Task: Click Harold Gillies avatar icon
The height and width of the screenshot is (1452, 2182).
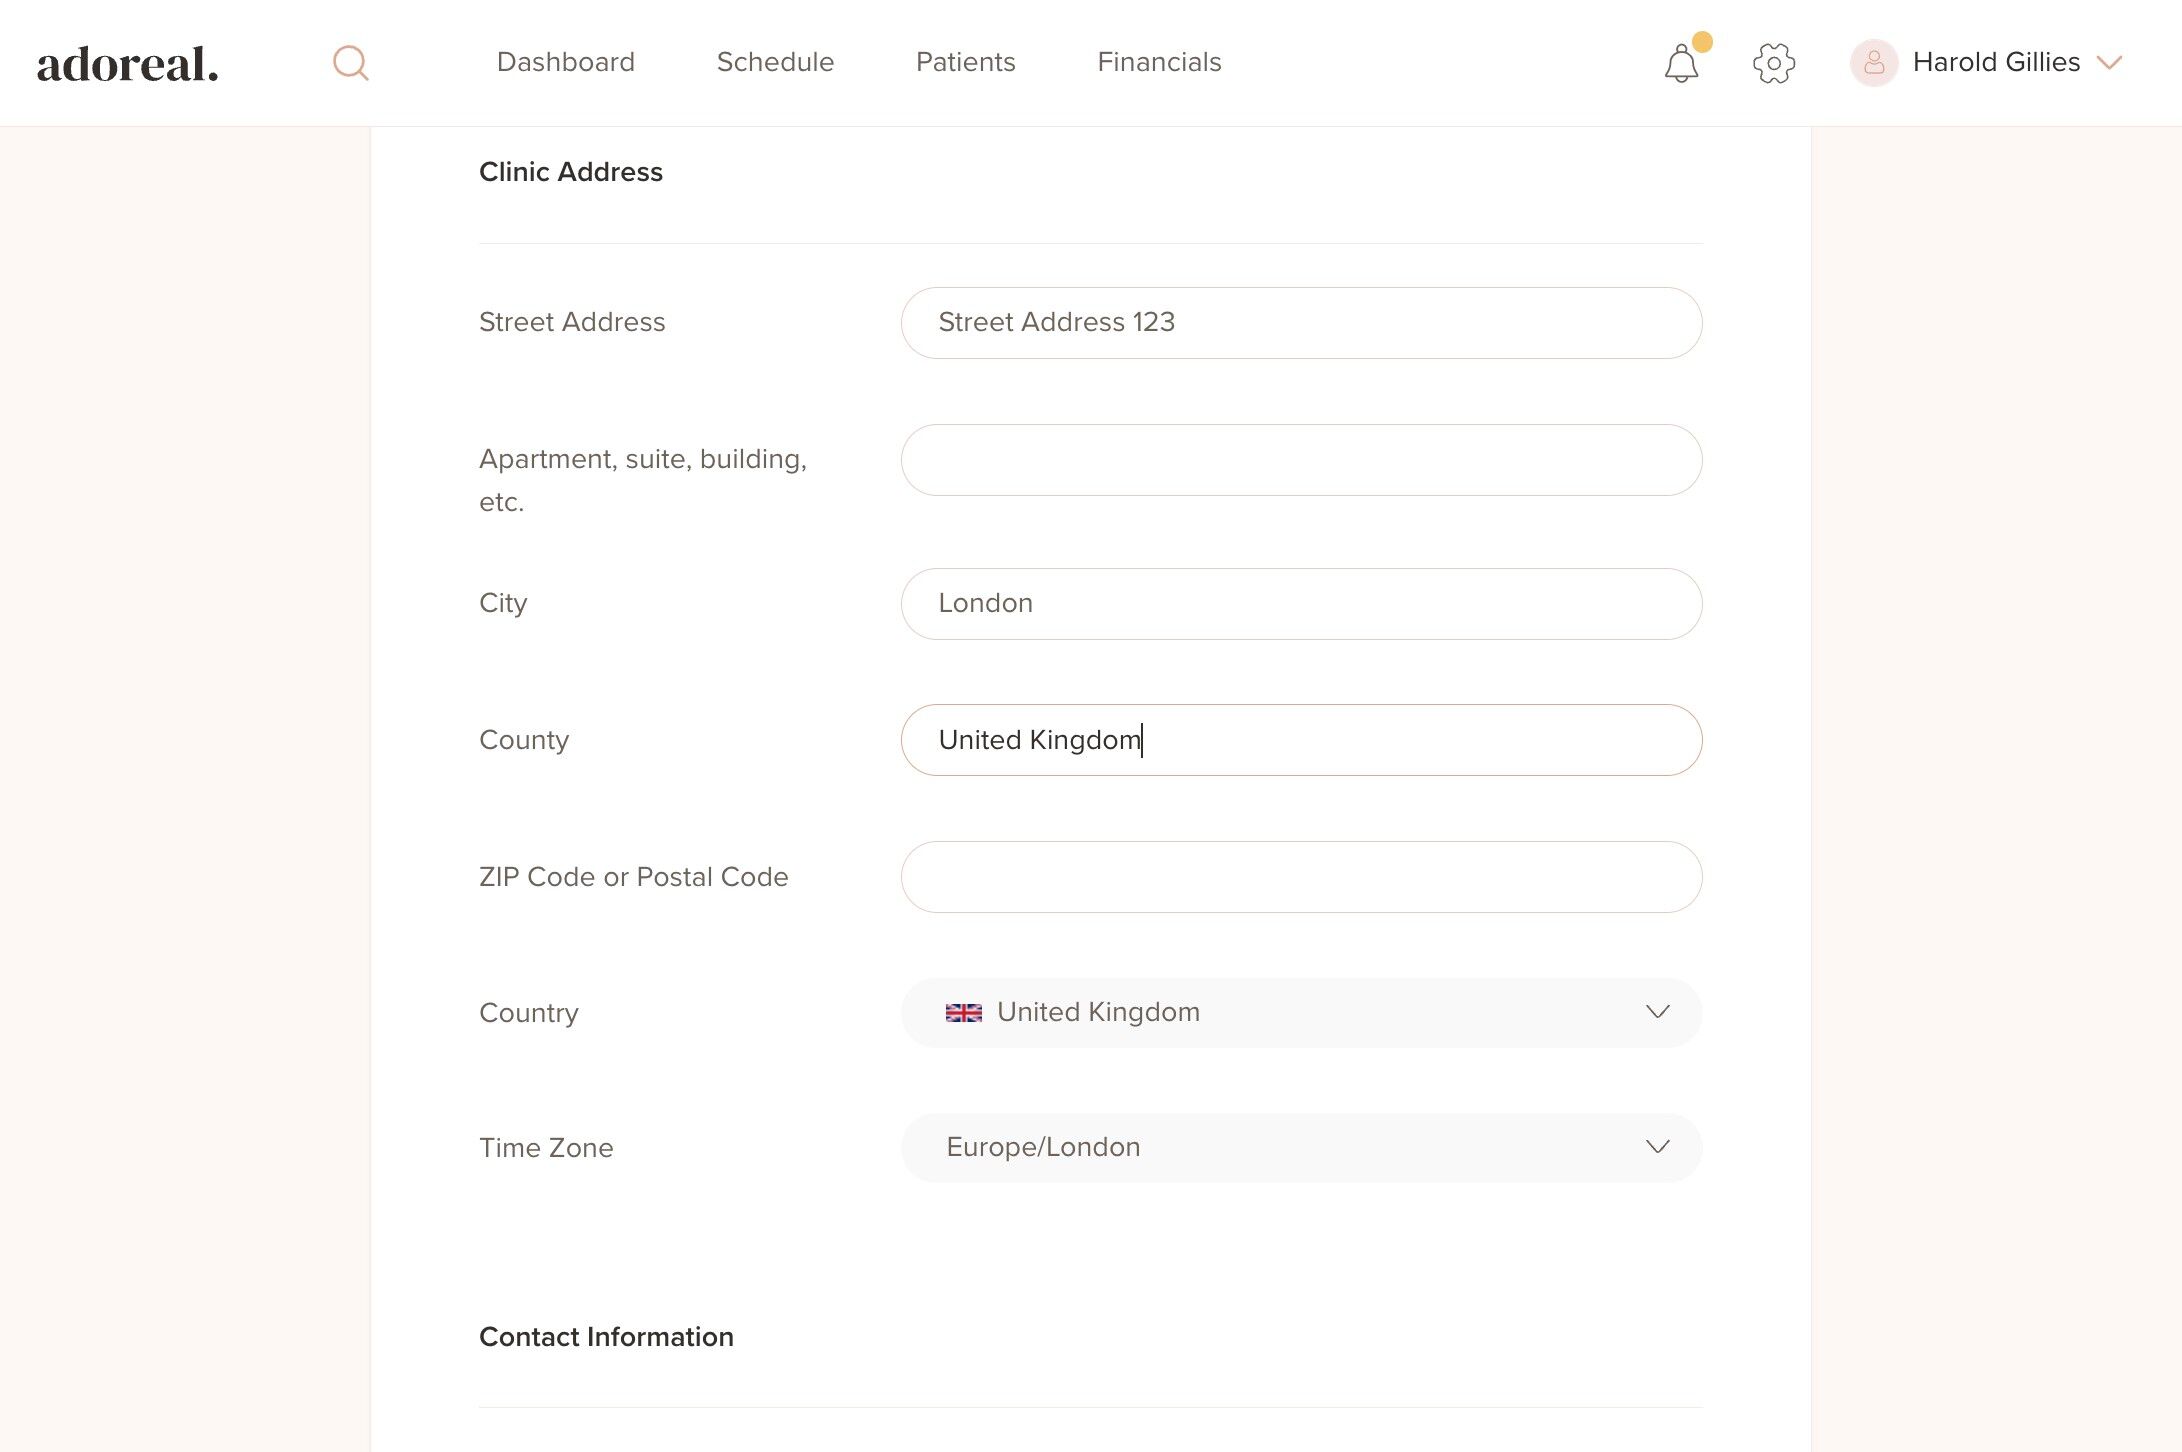Action: [1874, 63]
